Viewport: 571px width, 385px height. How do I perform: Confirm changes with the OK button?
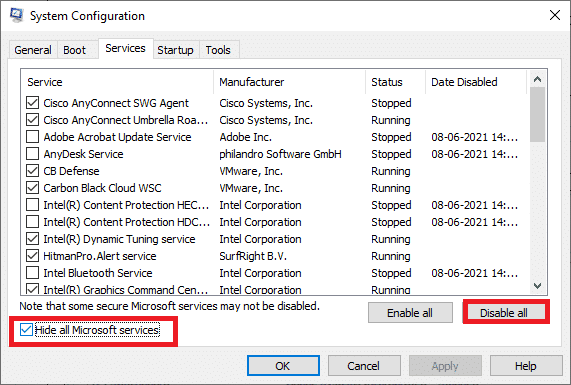(283, 366)
